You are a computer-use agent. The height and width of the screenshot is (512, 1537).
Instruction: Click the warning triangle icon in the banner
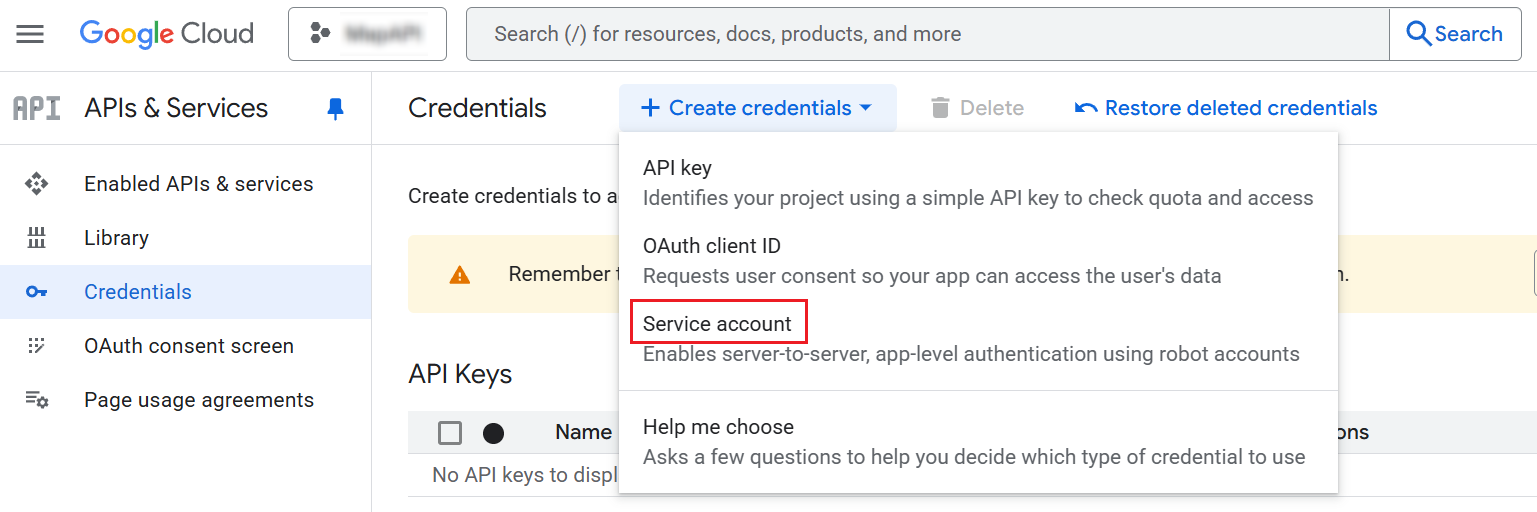[460, 275]
